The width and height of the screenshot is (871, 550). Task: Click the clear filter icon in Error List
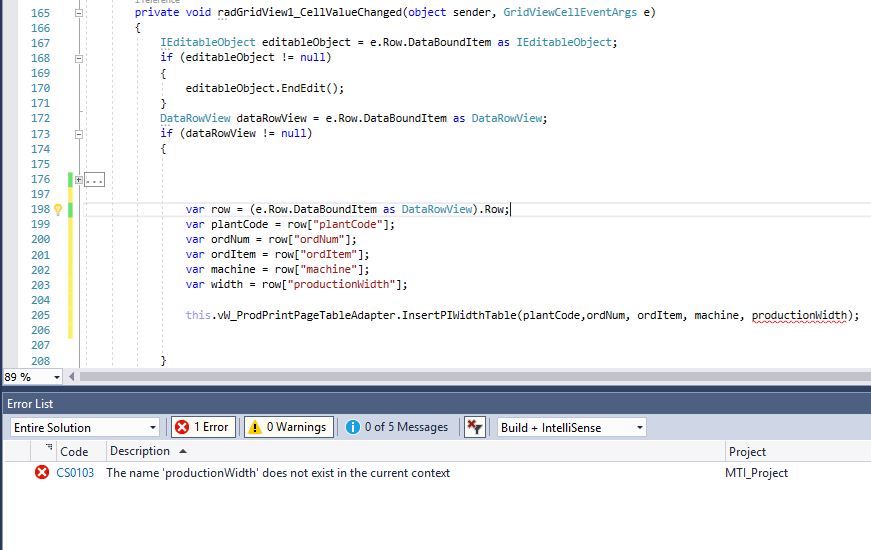click(x=475, y=427)
